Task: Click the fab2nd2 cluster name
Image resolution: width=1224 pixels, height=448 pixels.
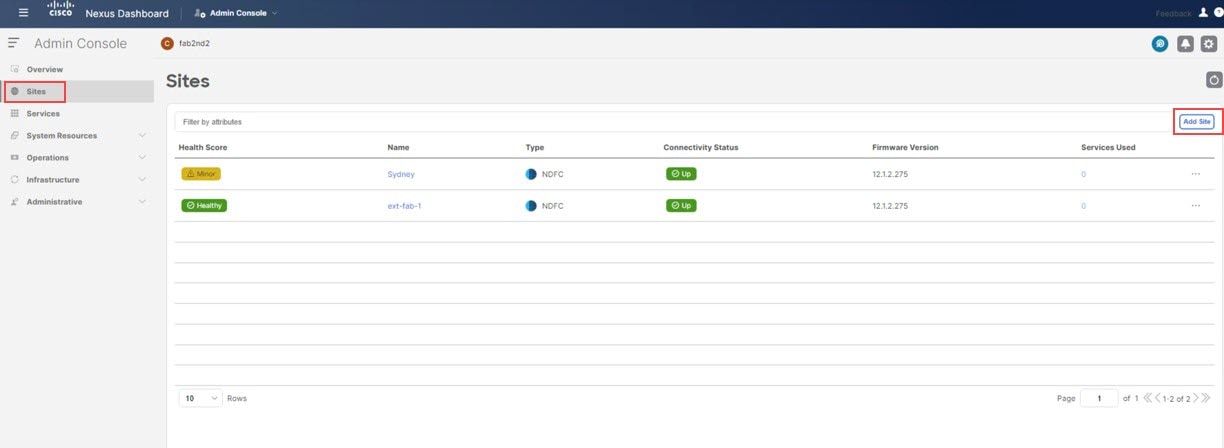Action: (194, 44)
